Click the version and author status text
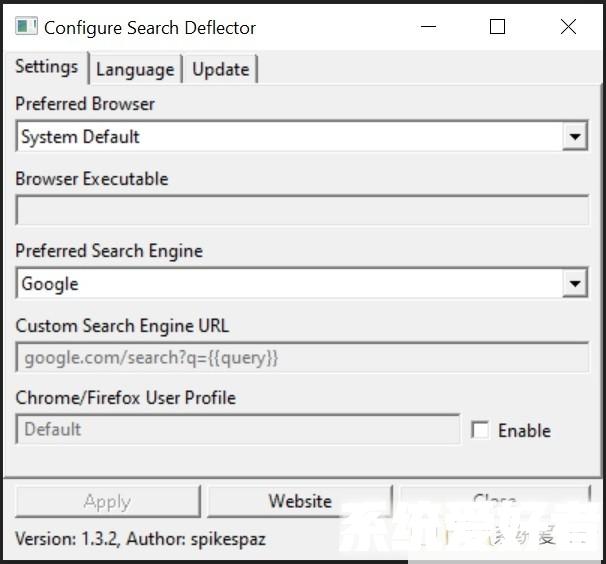Screen dimensions: 606x564 pos(140,539)
